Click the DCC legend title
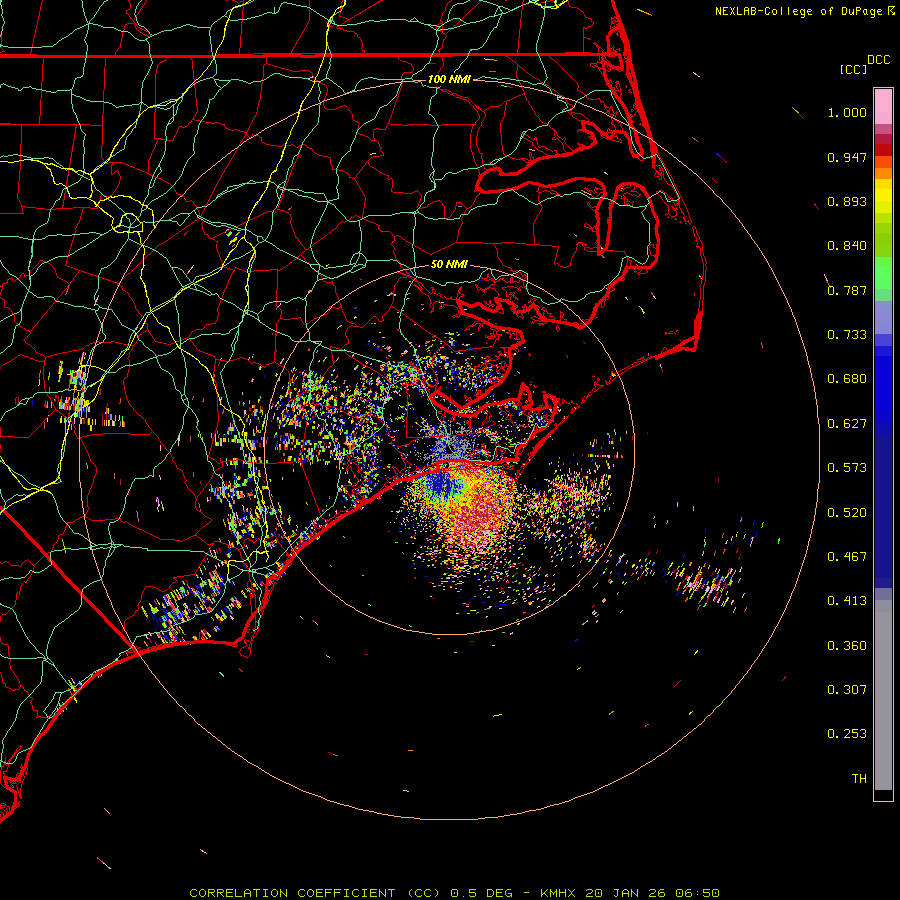The image size is (900, 900). pos(878,60)
